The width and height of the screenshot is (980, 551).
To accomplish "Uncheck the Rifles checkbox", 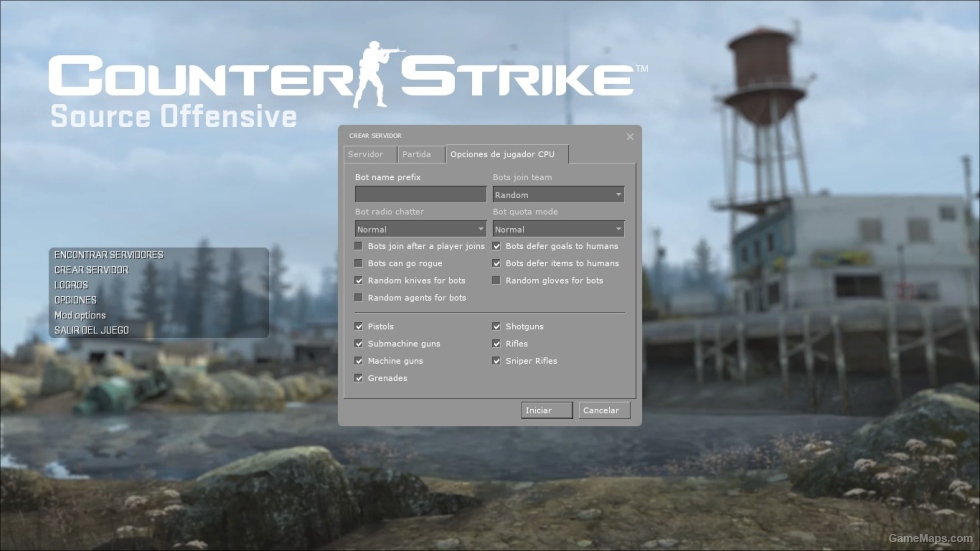I will [496, 344].
